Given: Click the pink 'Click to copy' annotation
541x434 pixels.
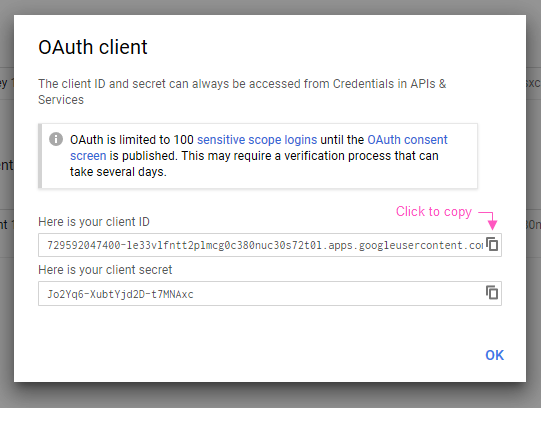Looking at the screenshot, I should (x=434, y=212).
